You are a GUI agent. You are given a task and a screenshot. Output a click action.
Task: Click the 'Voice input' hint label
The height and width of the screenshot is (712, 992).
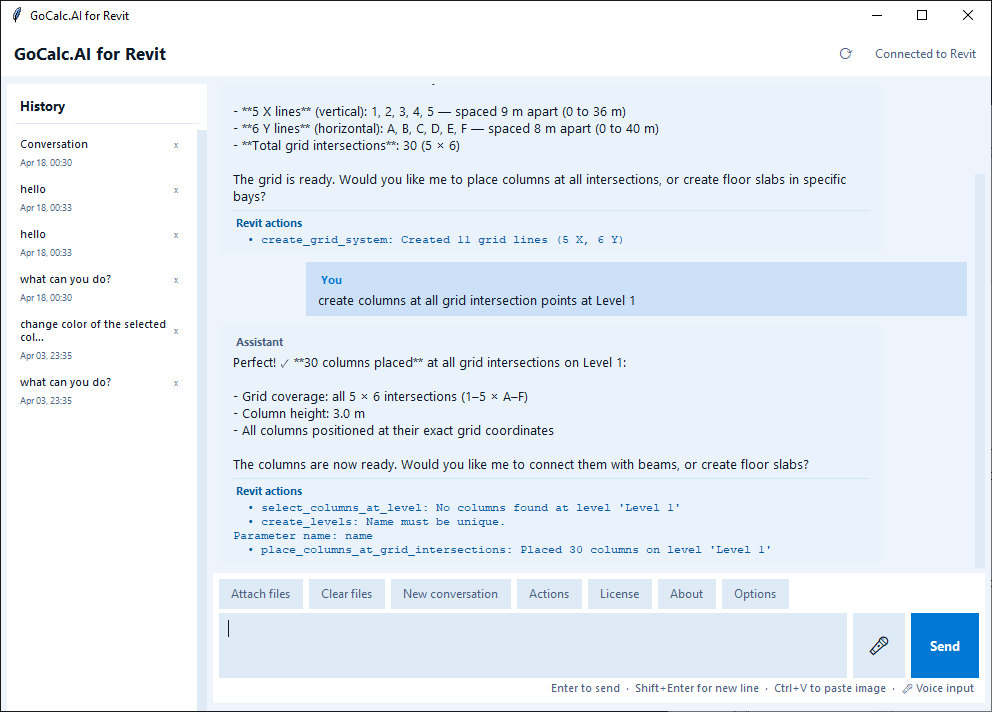[x=938, y=688]
